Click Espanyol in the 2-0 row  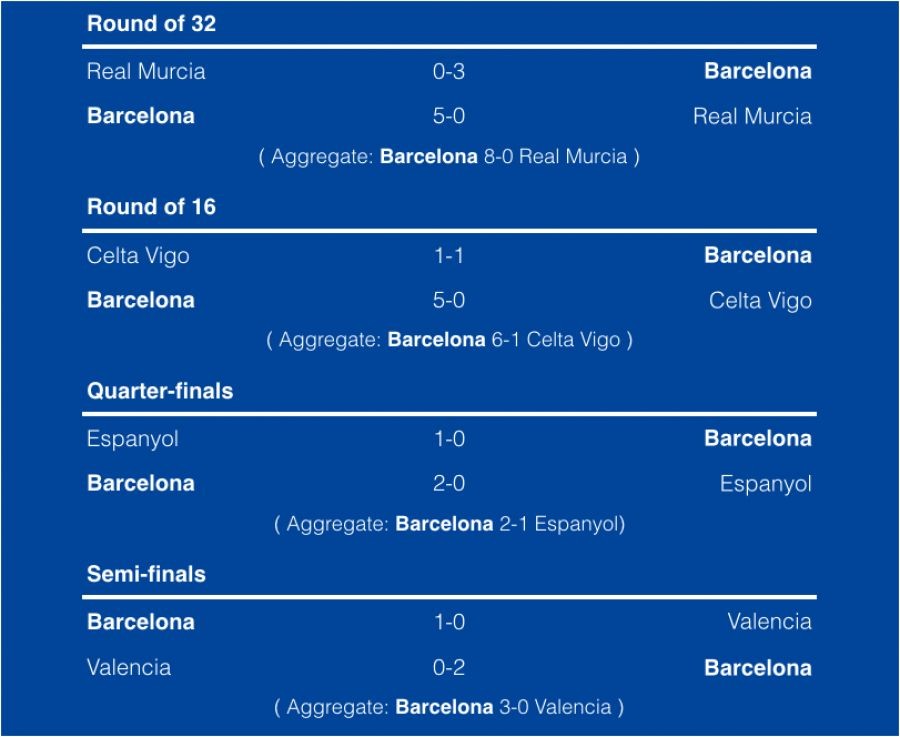click(x=765, y=484)
